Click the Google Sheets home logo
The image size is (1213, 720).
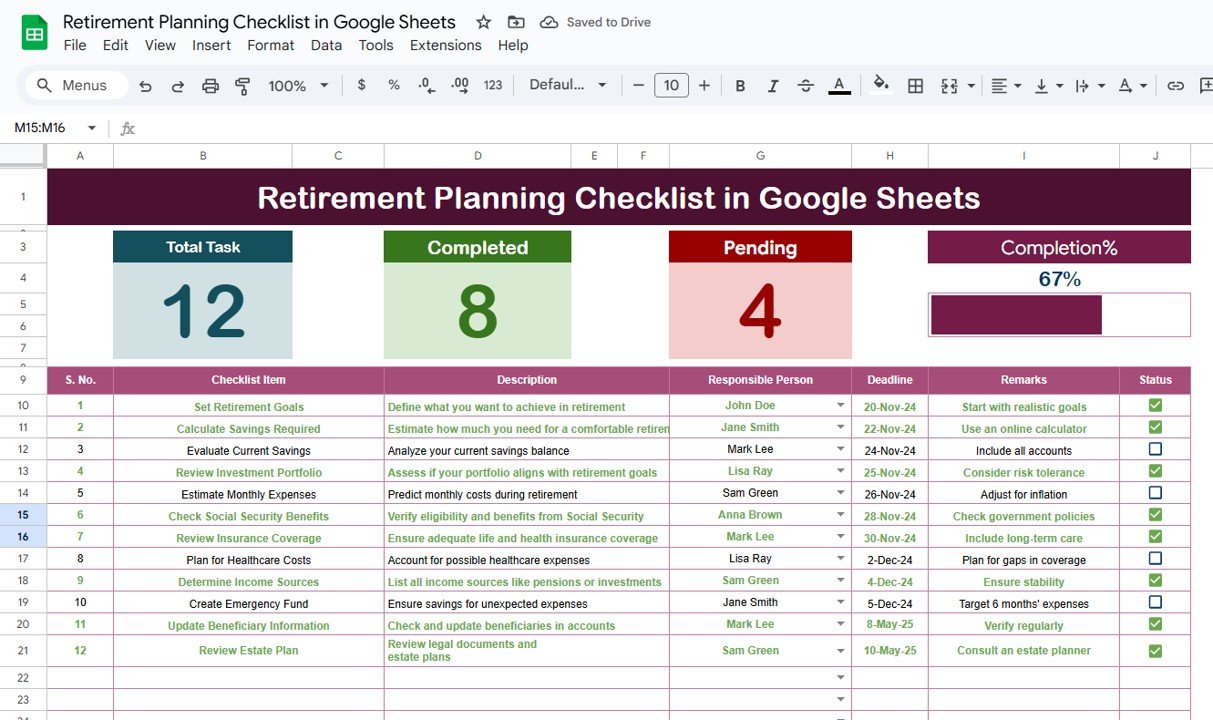pyautogui.click(x=35, y=33)
